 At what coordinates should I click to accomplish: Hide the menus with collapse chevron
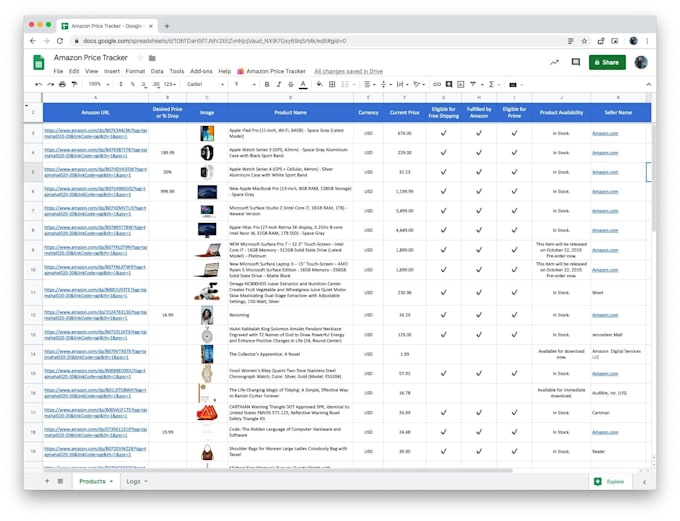[x=648, y=84]
